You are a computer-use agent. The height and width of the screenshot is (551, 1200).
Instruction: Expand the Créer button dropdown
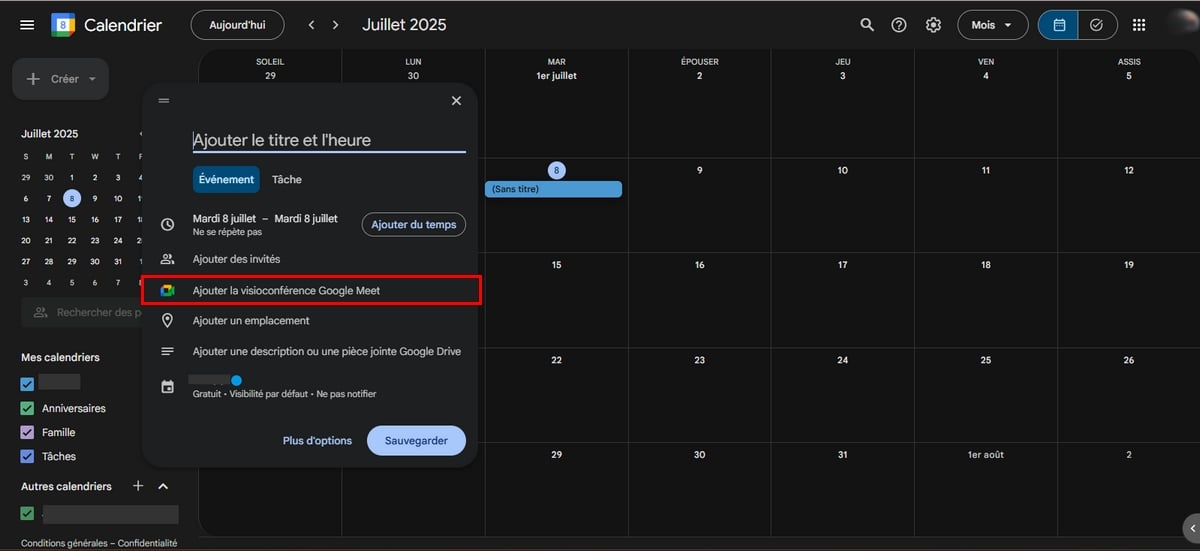pyautogui.click(x=92, y=79)
